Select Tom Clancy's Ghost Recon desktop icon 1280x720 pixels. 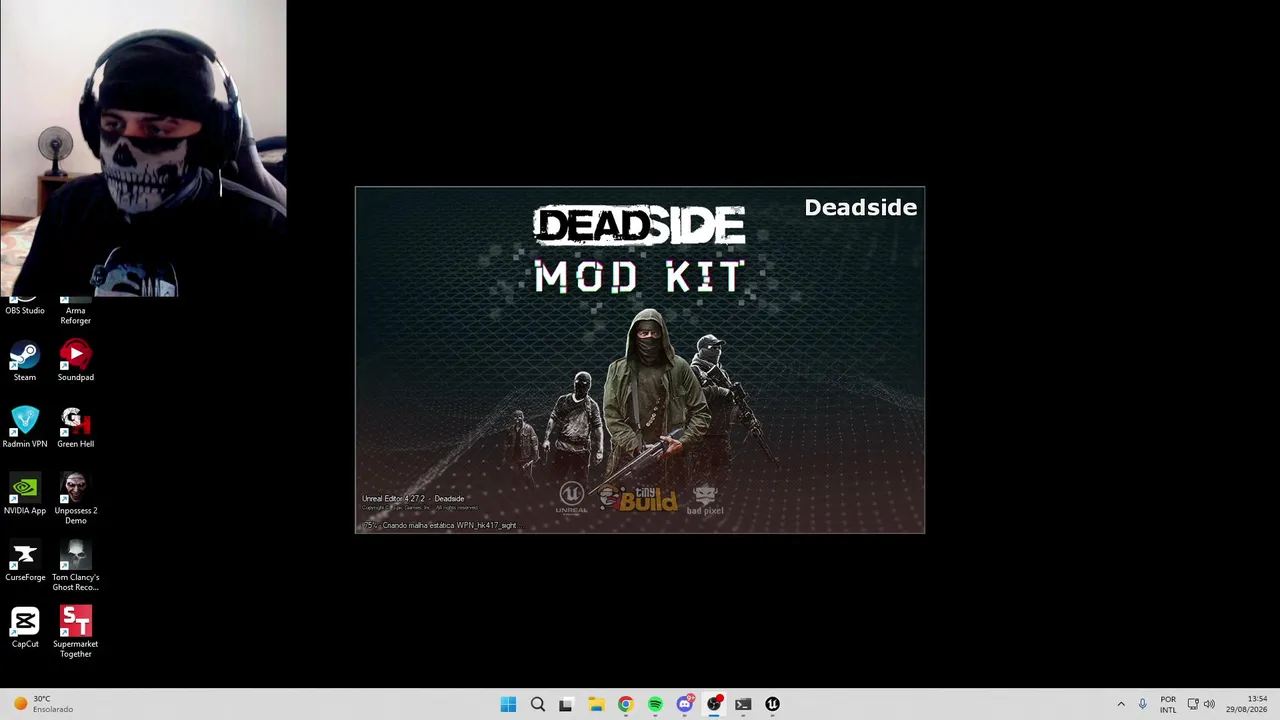tap(75, 566)
